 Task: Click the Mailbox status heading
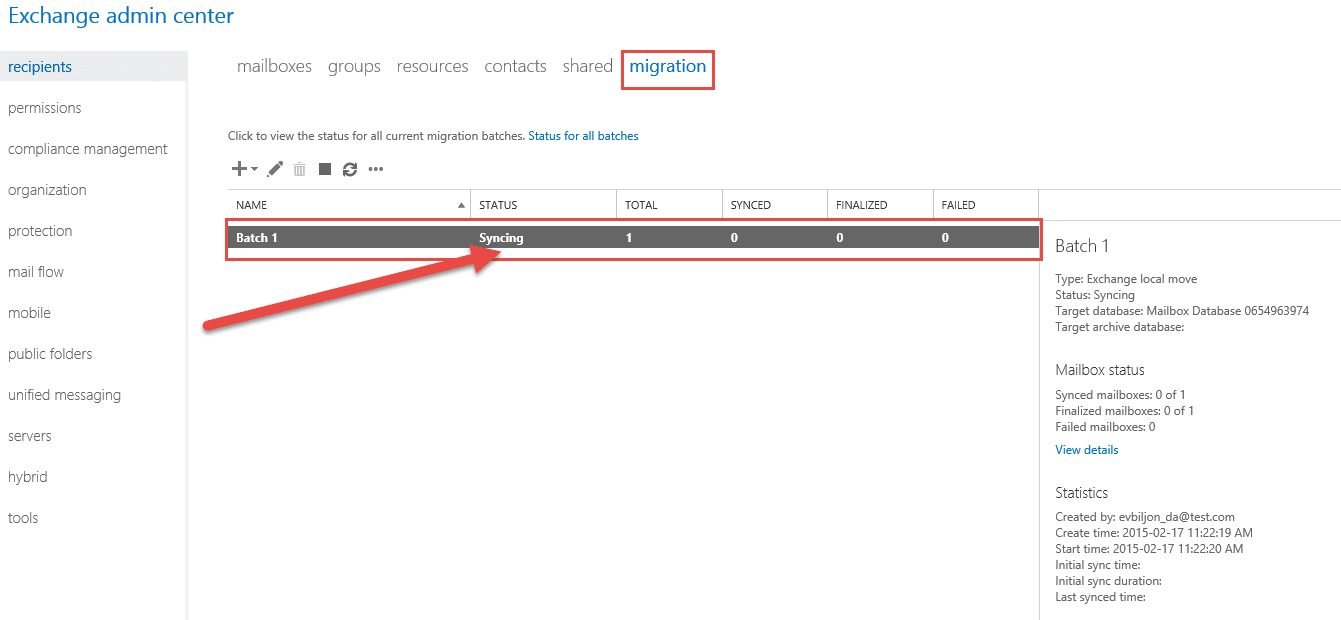[1100, 370]
